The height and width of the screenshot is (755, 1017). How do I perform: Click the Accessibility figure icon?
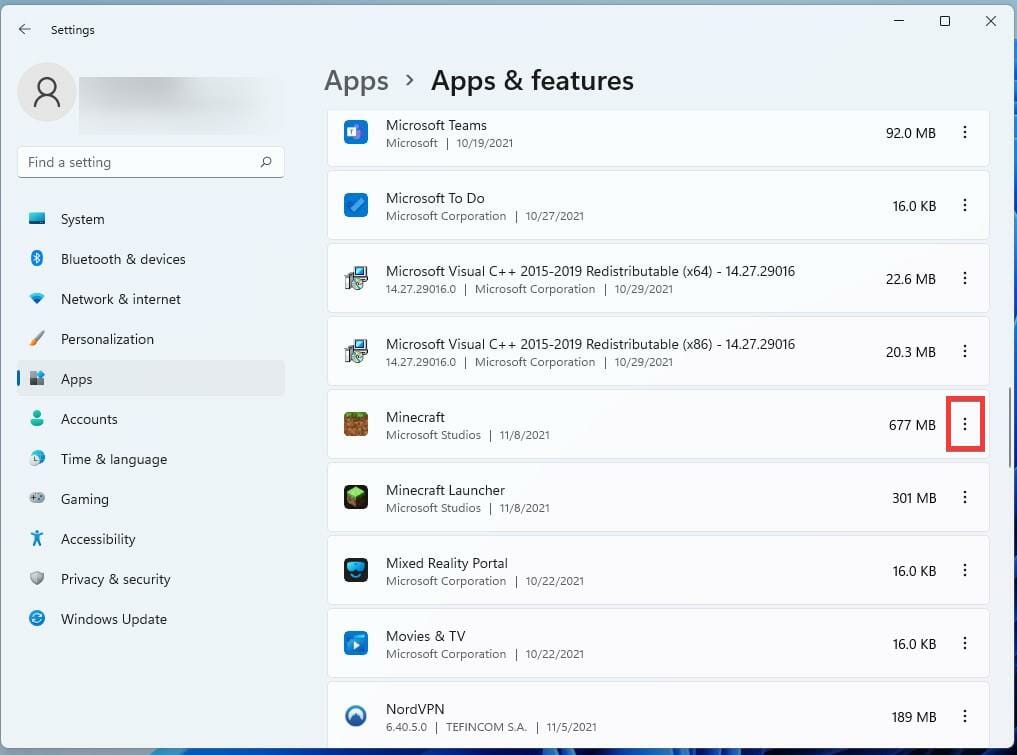[37, 538]
